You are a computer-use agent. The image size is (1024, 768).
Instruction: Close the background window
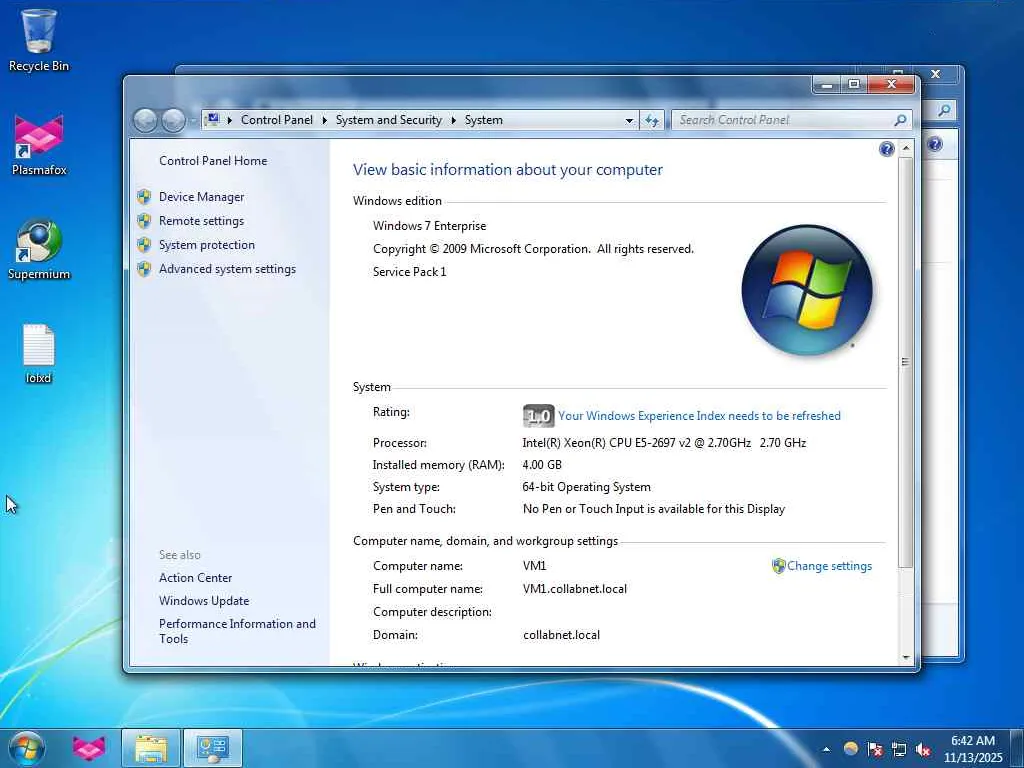(935, 74)
